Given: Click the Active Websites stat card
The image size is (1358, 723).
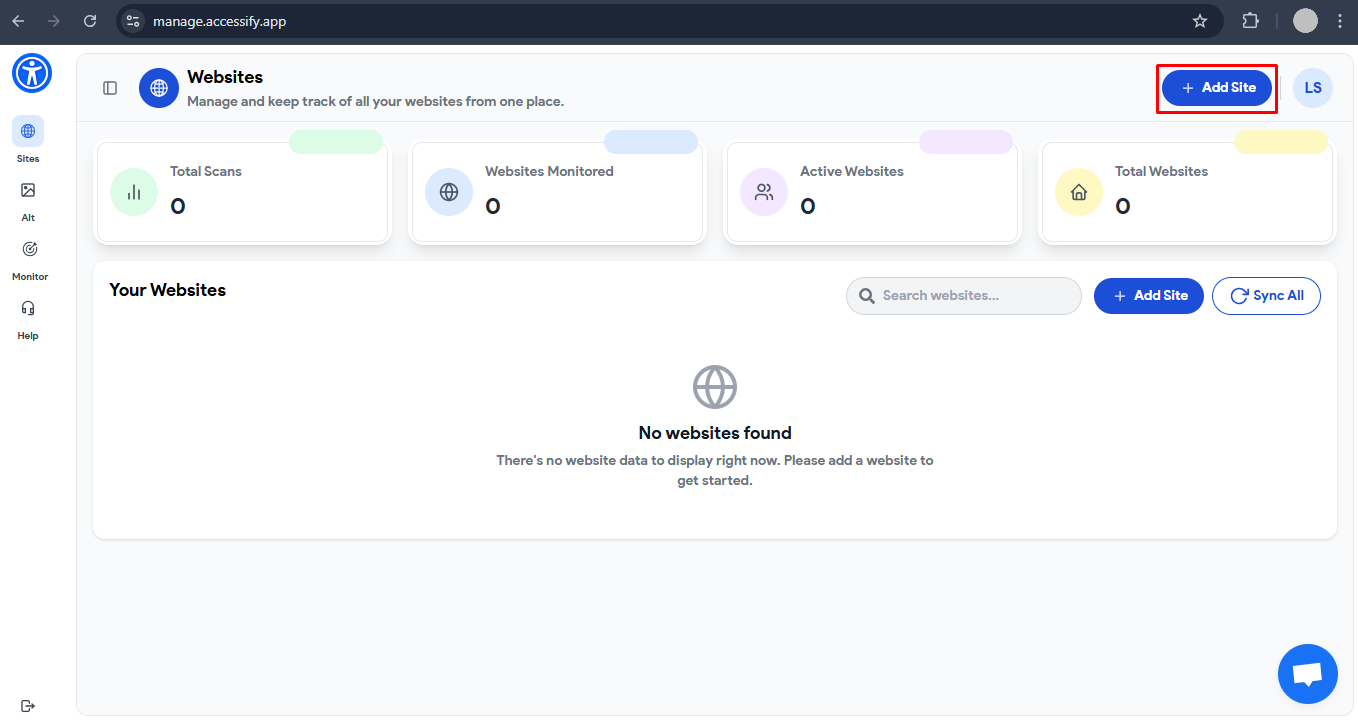Looking at the screenshot, I should 871,191.
